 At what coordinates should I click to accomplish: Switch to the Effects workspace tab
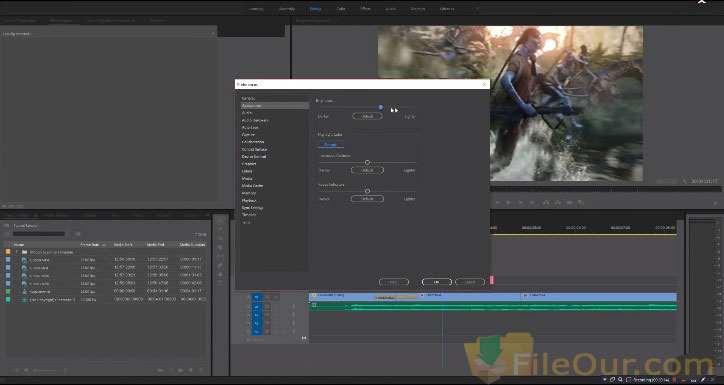365,8
